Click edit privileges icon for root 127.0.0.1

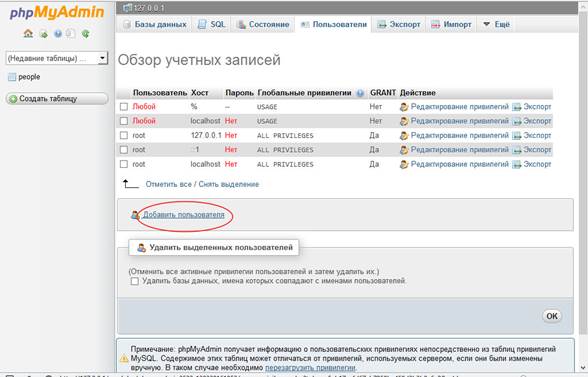(x=404, y=135)
